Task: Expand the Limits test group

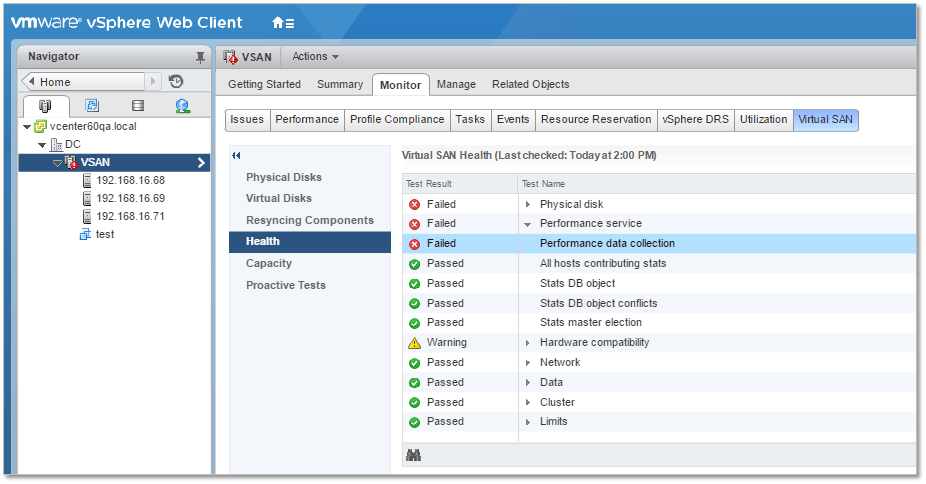Action: click(x=528, y=422)
